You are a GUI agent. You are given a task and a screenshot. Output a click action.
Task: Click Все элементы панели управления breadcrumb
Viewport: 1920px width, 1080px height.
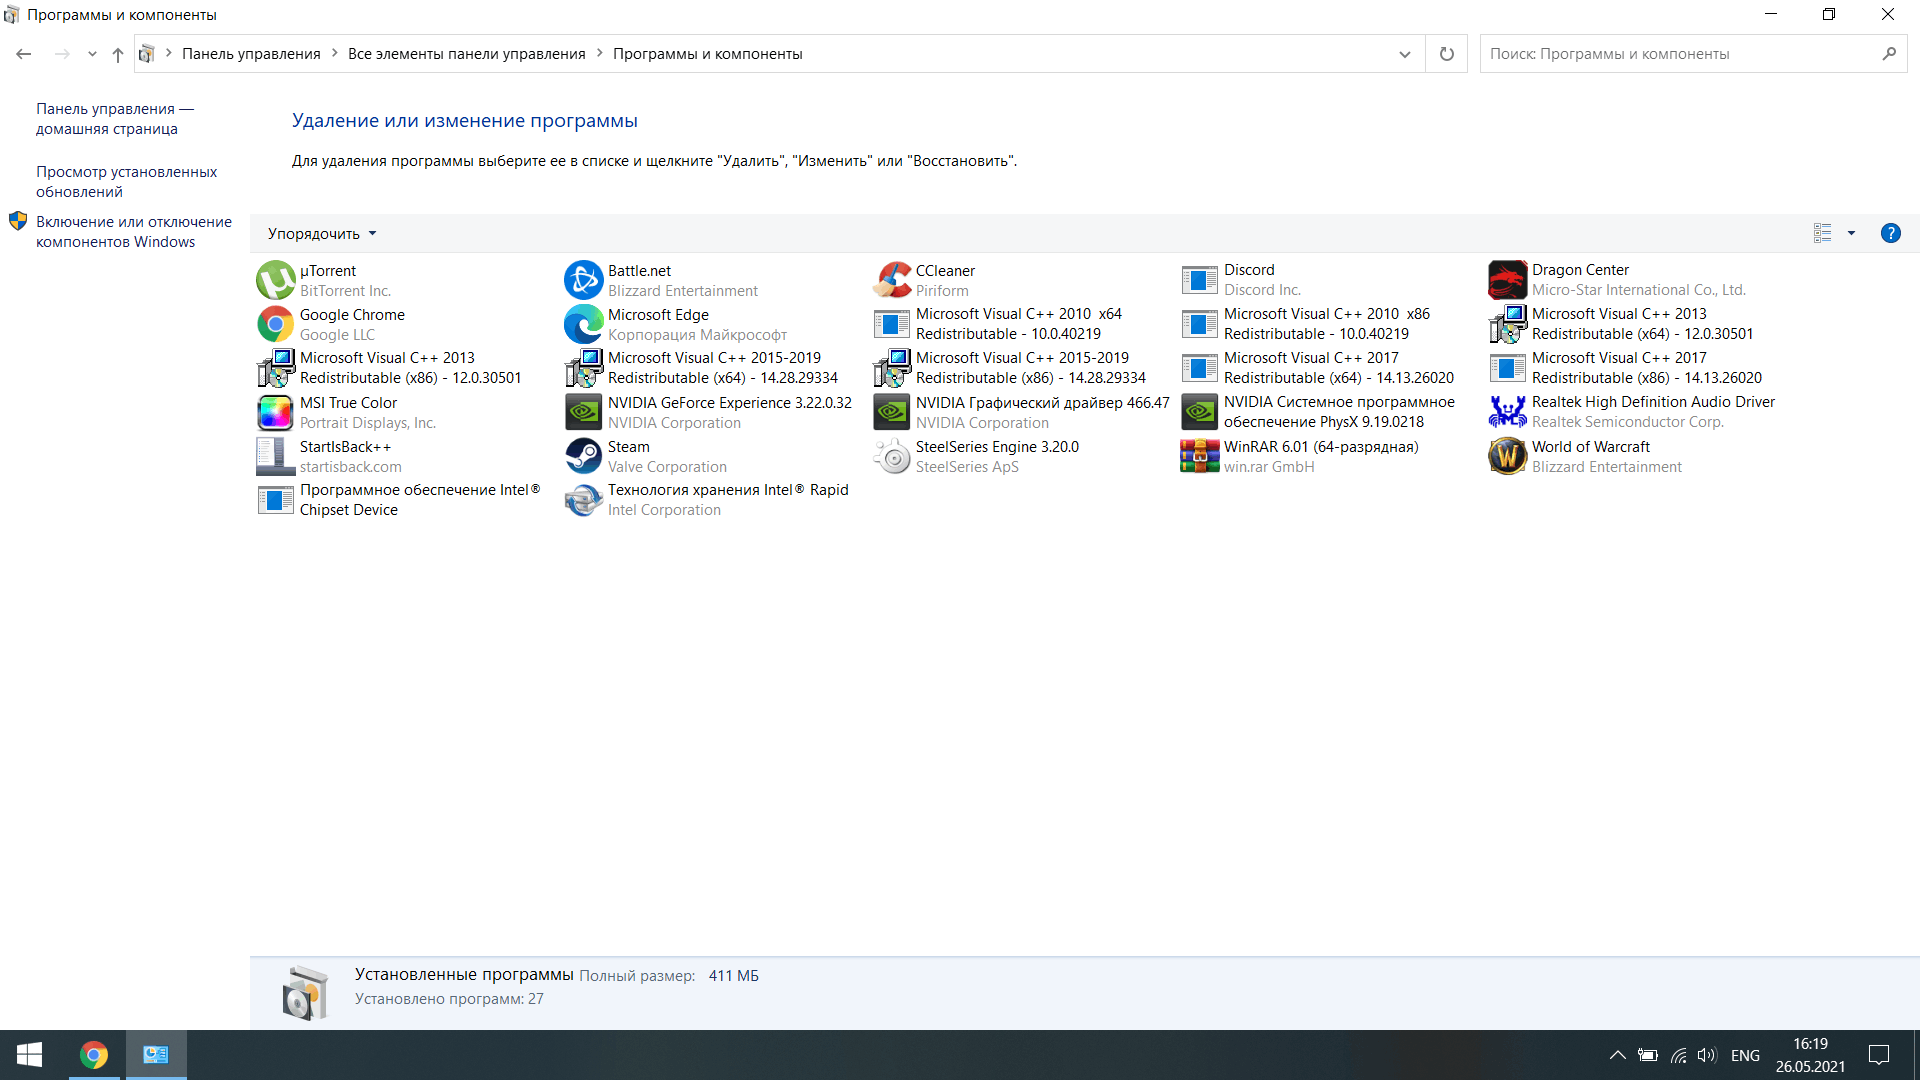467,54
